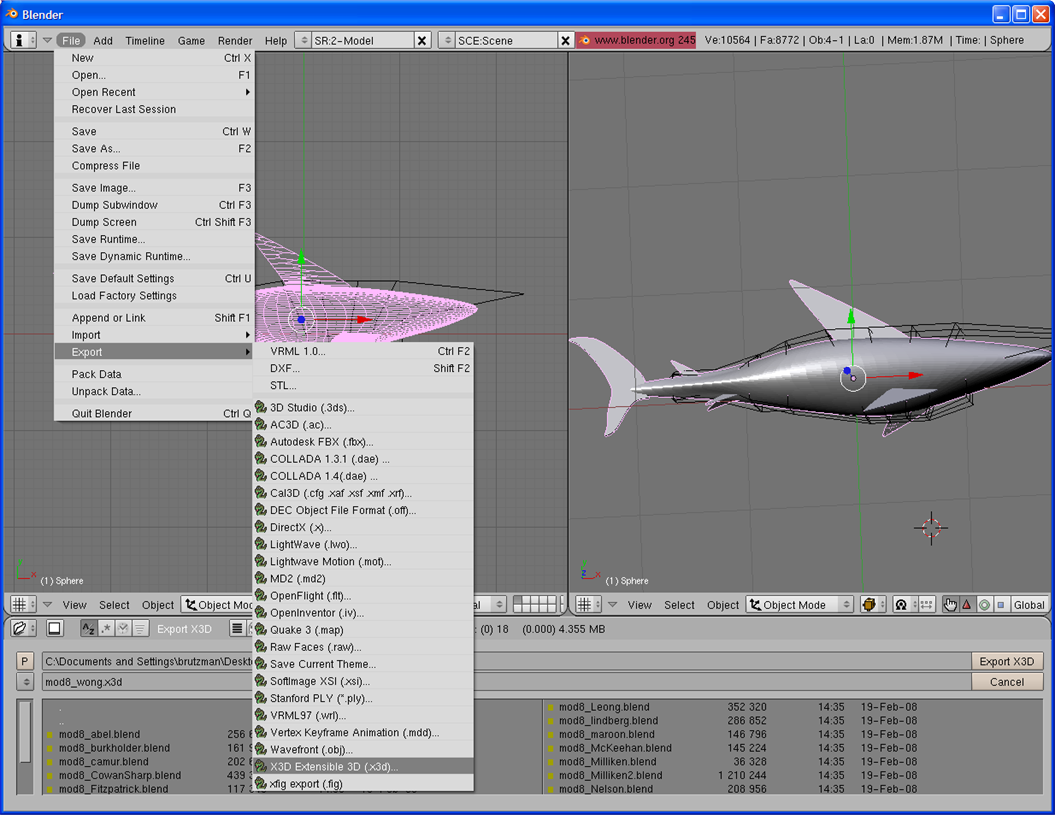Viewport: 1055px width, 815px height.
Task: Click the script icon beside Quake 3 (.map)
Action: (261, 630)
